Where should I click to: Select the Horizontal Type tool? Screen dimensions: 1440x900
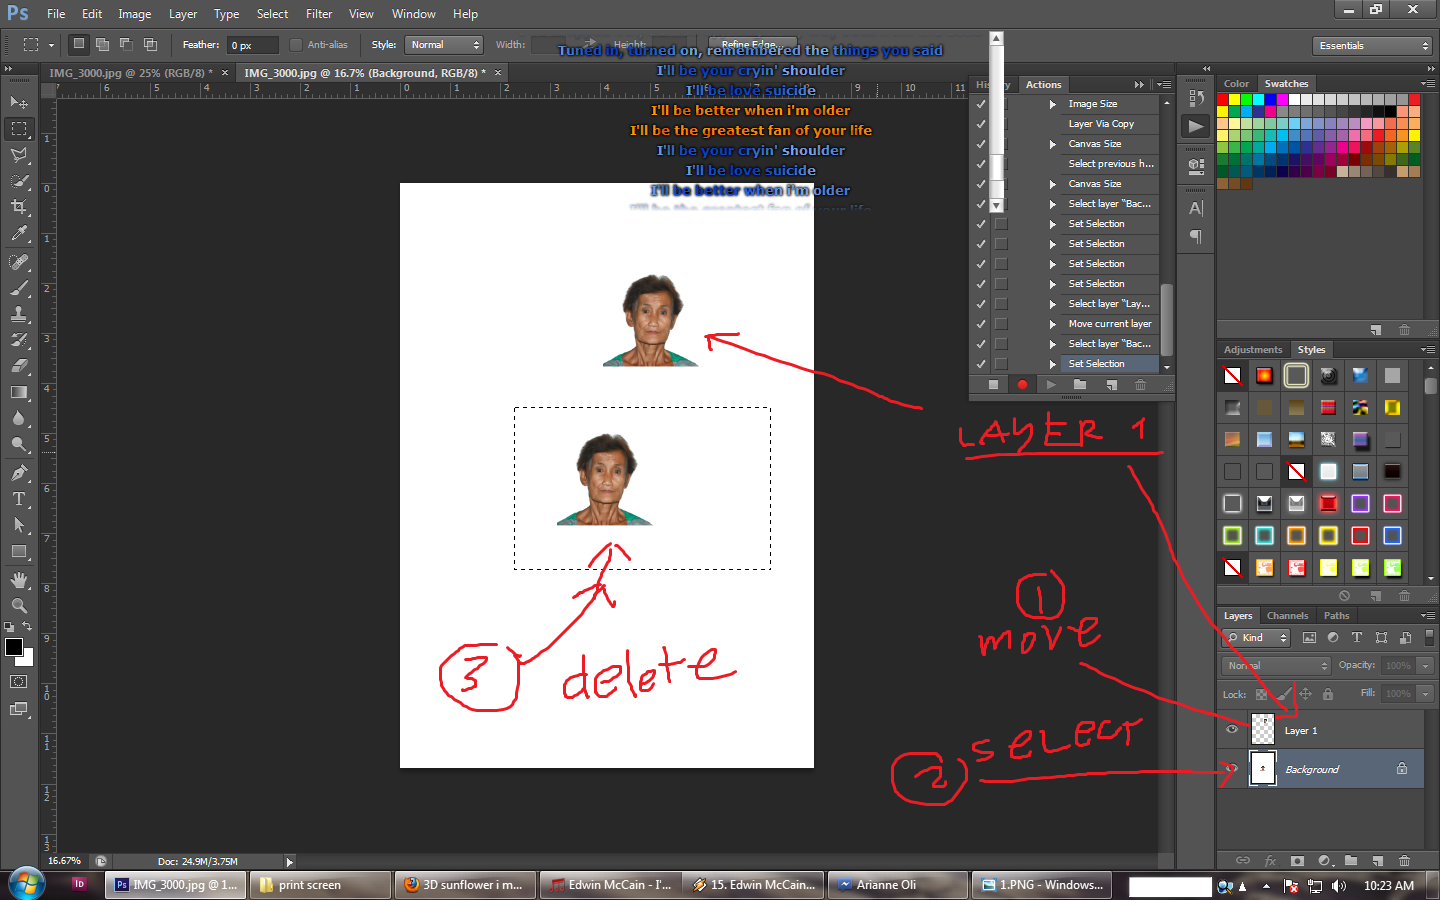tap(19, 497)
